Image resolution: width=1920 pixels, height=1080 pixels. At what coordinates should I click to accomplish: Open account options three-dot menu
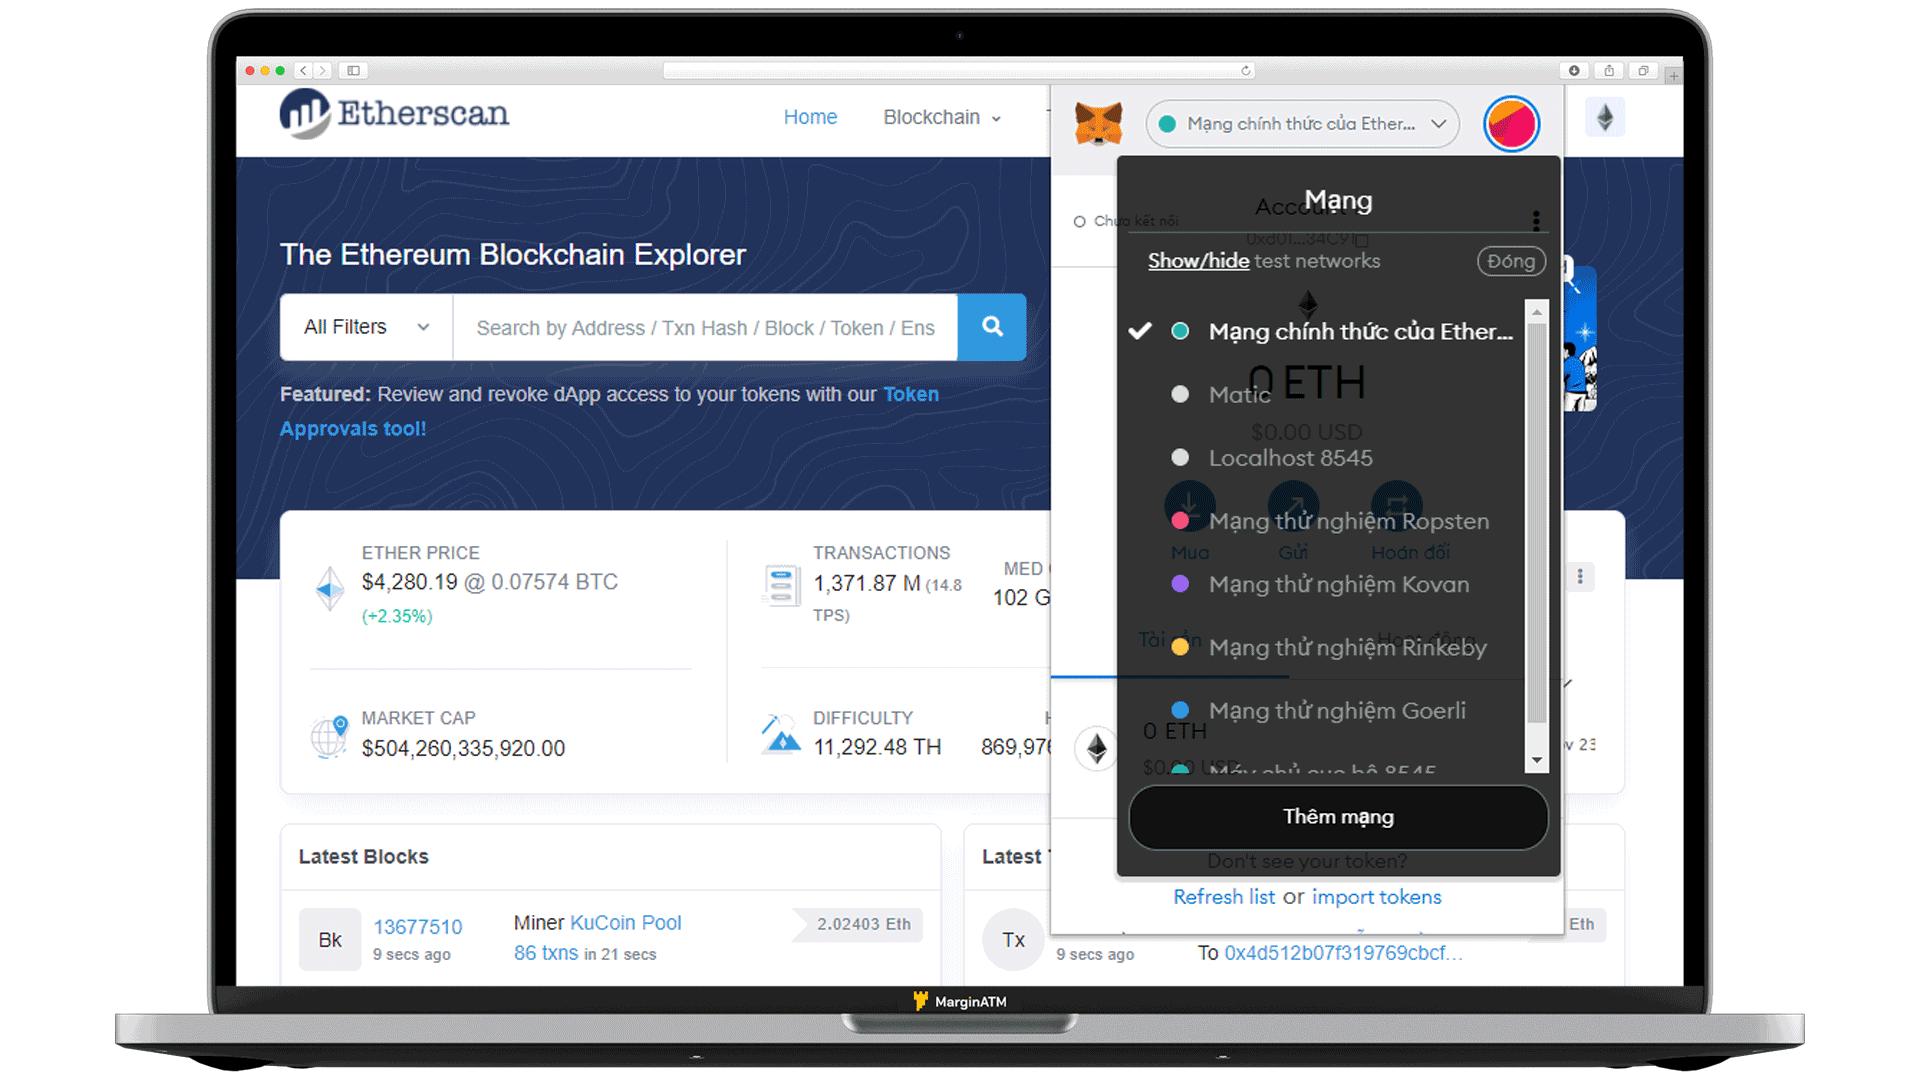(x=1536, y=220)
